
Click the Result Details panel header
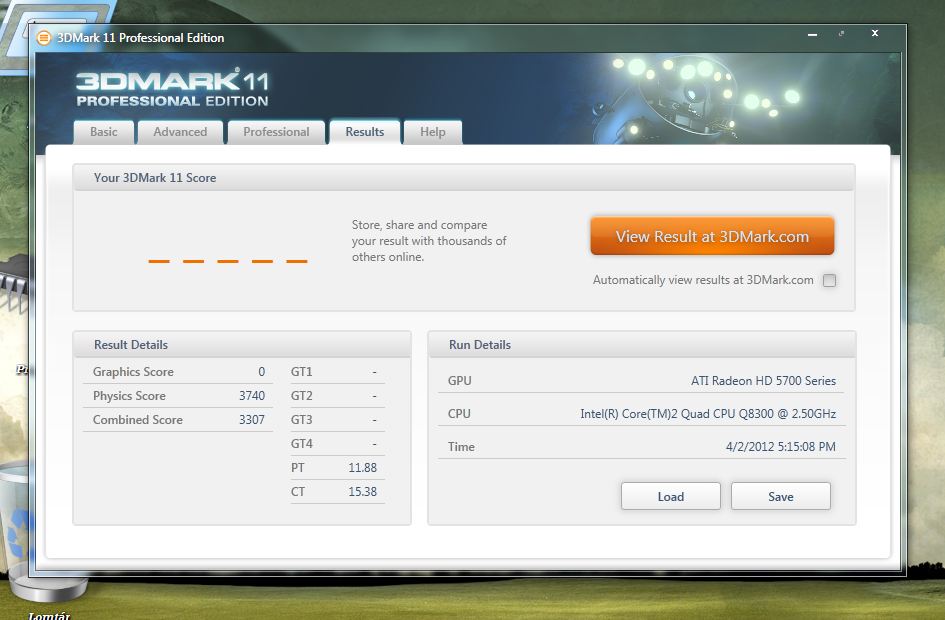242,345
